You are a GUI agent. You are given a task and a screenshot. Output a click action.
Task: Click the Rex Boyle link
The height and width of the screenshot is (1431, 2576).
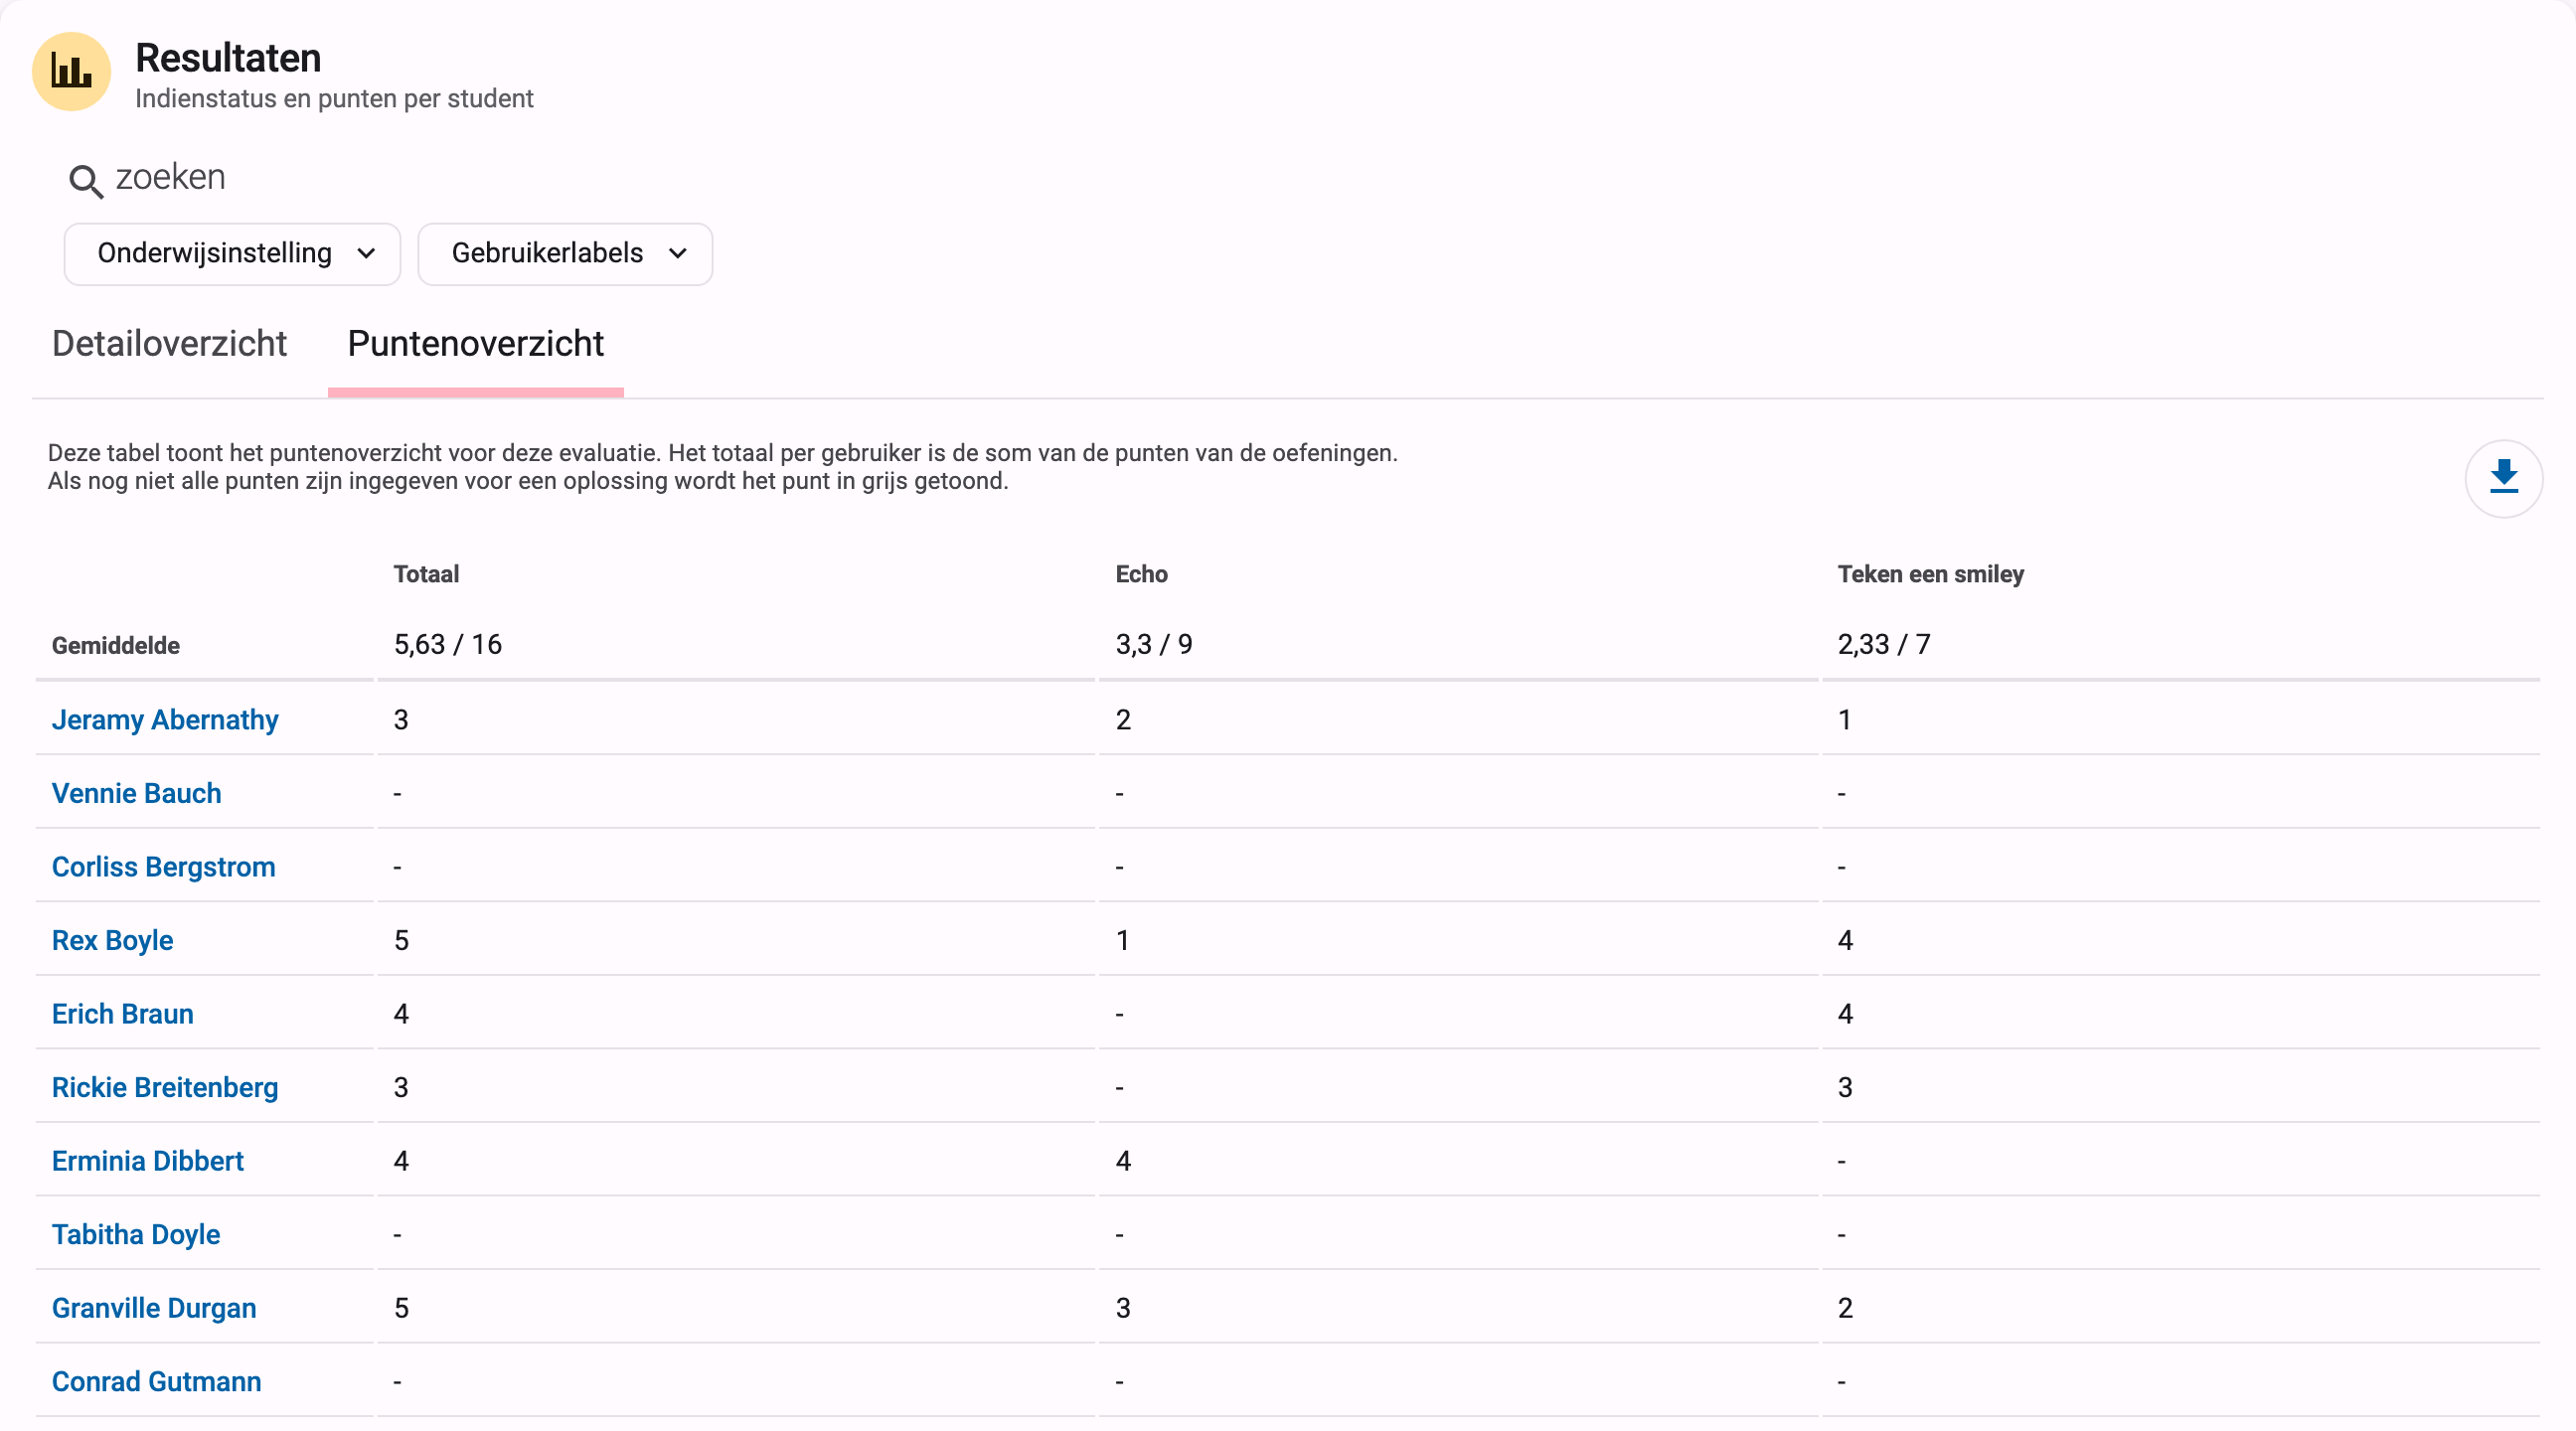pyautogui.click(x=112, y=941)
